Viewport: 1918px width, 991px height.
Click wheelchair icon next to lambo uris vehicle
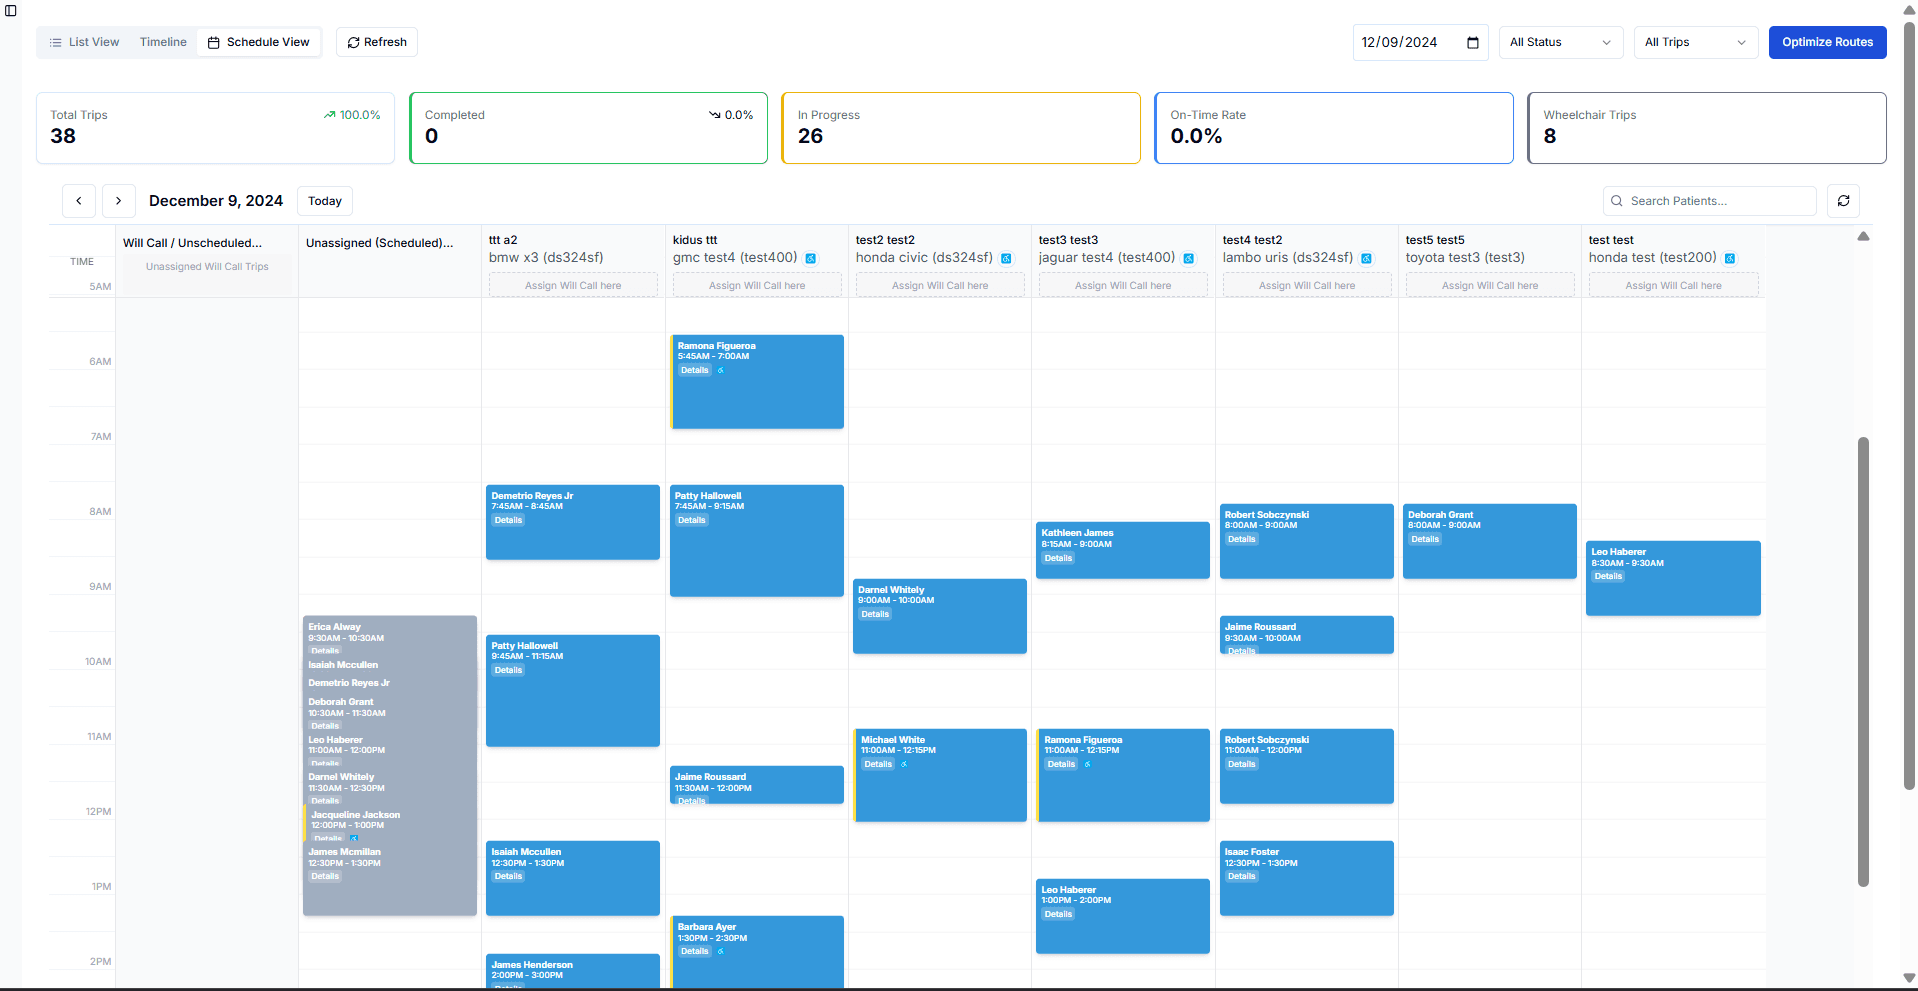click(1366, 259)
